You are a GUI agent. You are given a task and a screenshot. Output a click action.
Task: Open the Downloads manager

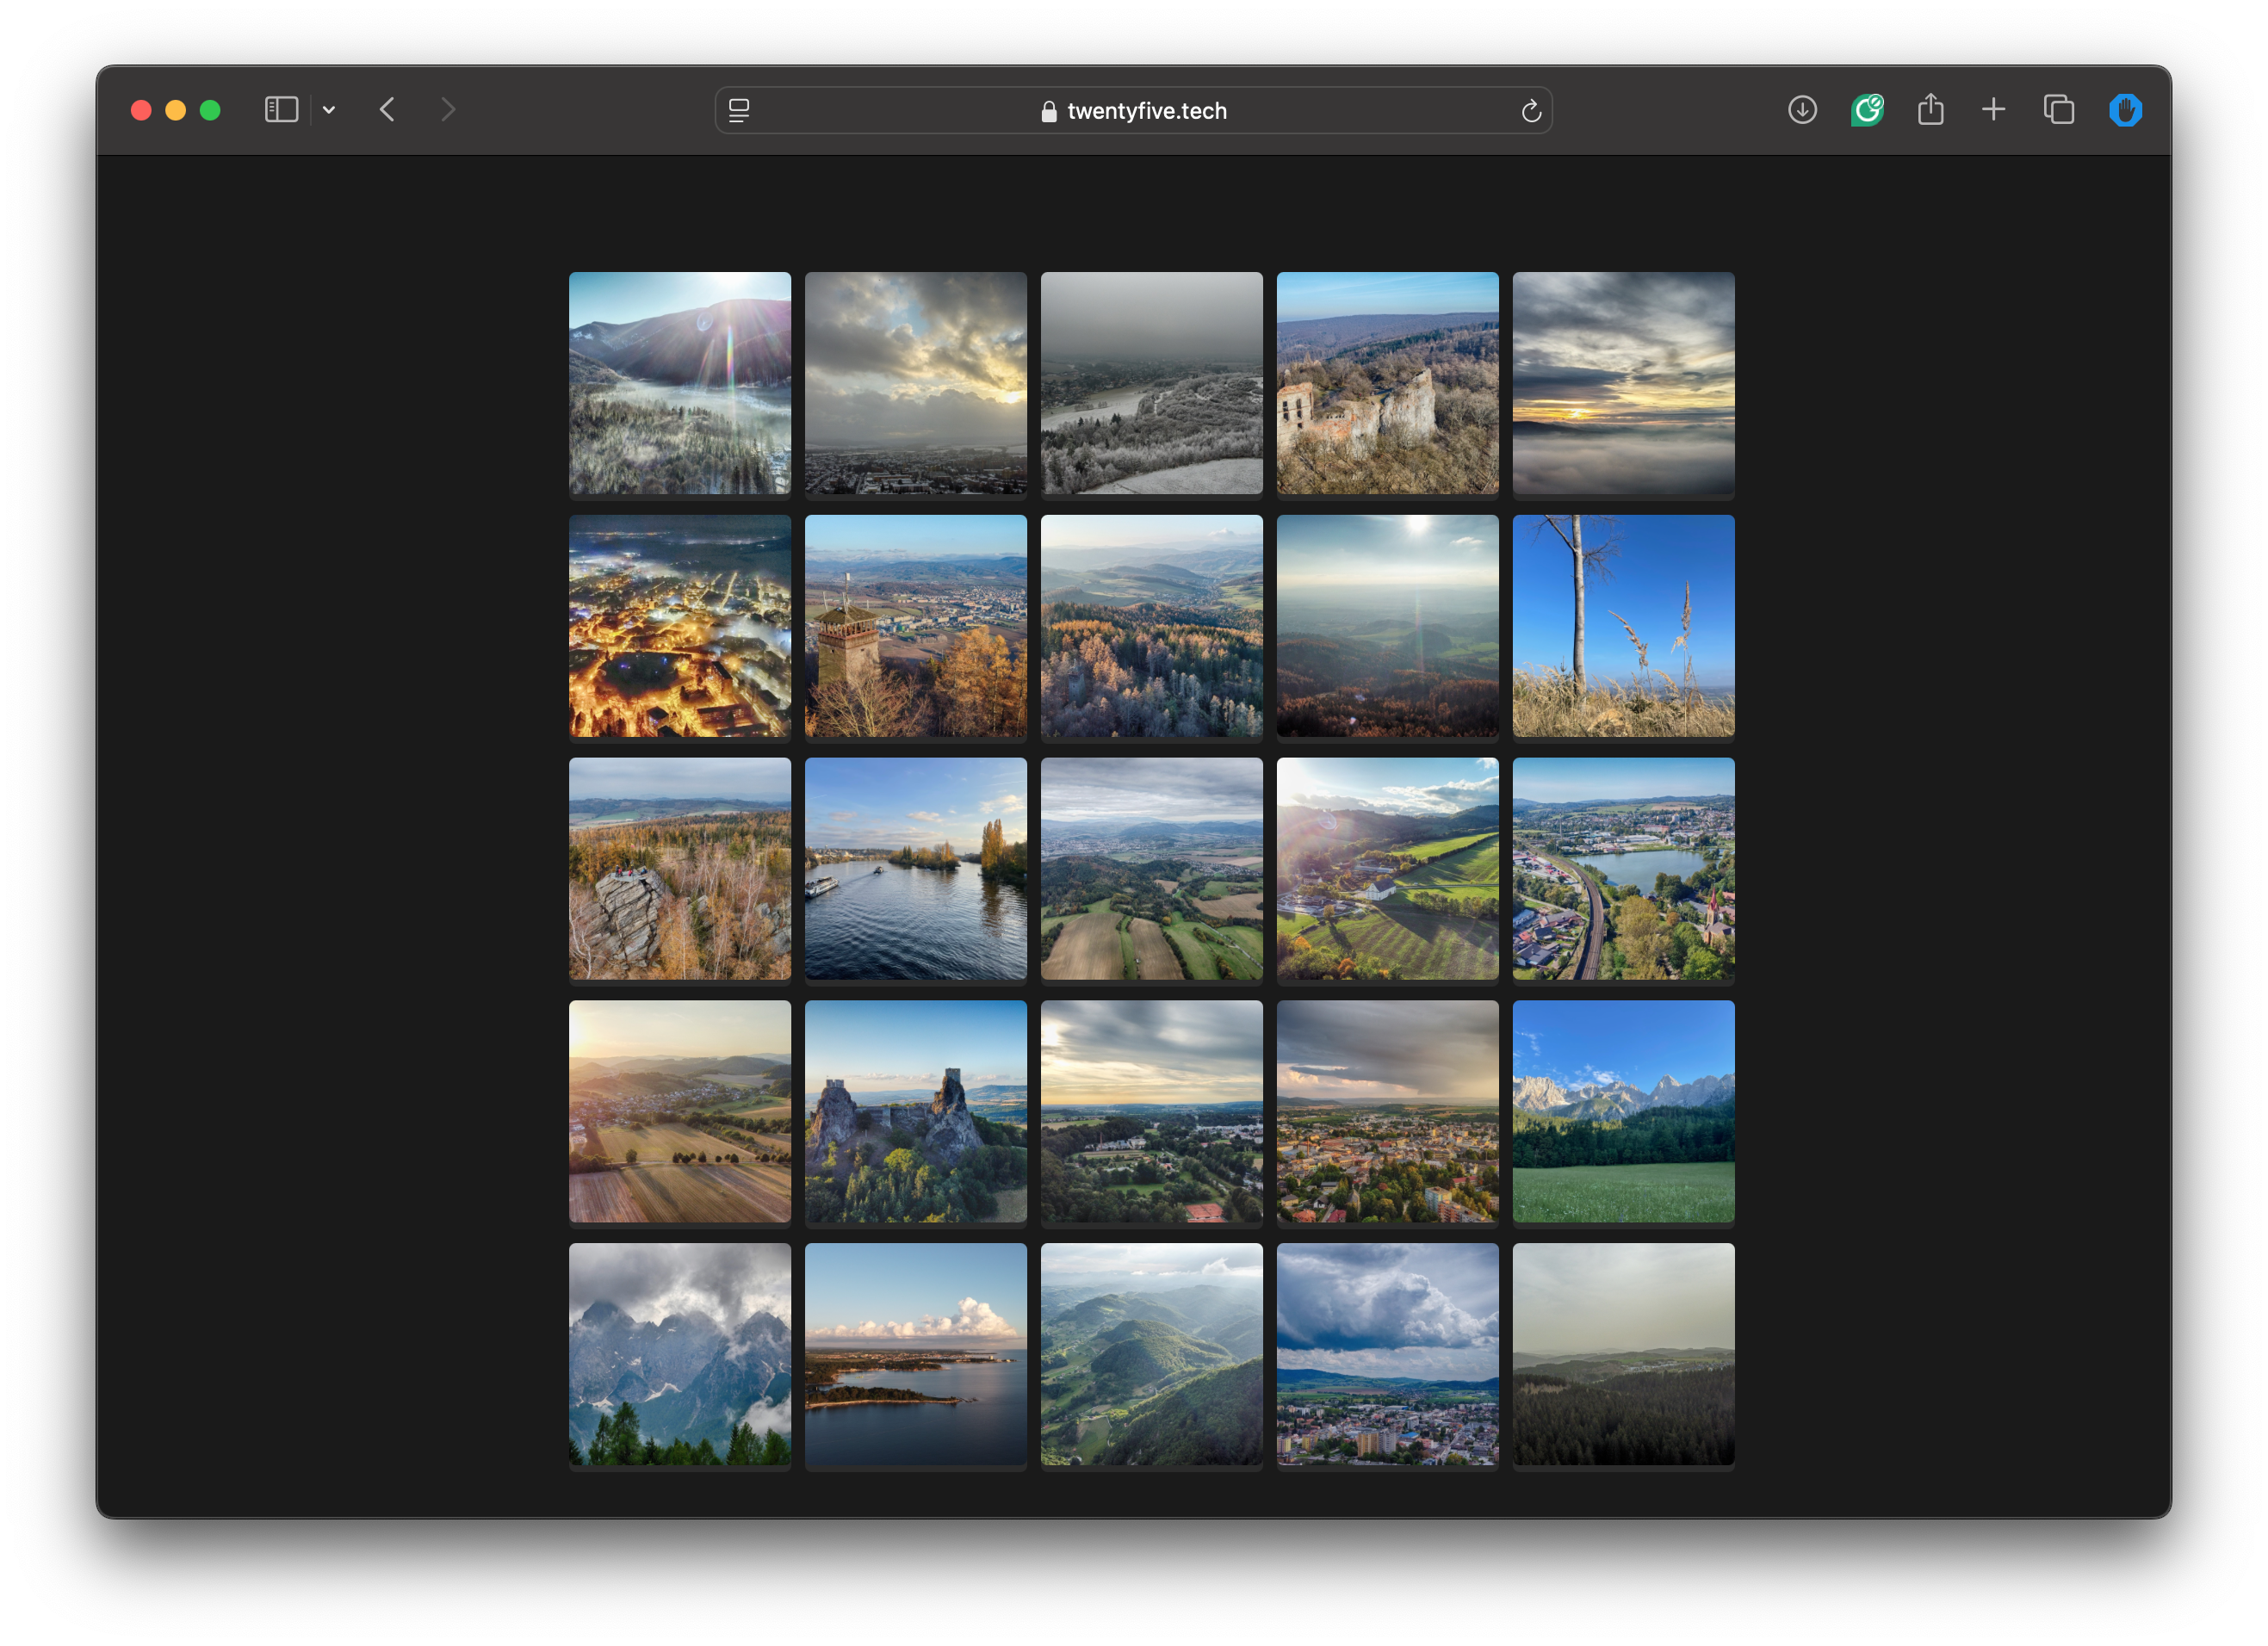(1803, 110)
